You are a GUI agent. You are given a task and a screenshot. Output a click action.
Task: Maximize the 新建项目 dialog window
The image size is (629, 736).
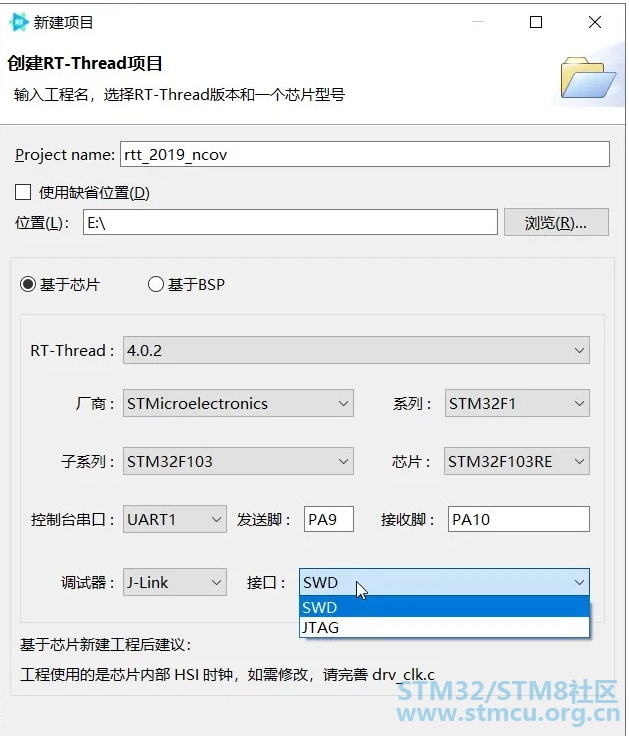click(x=536, y=22)
